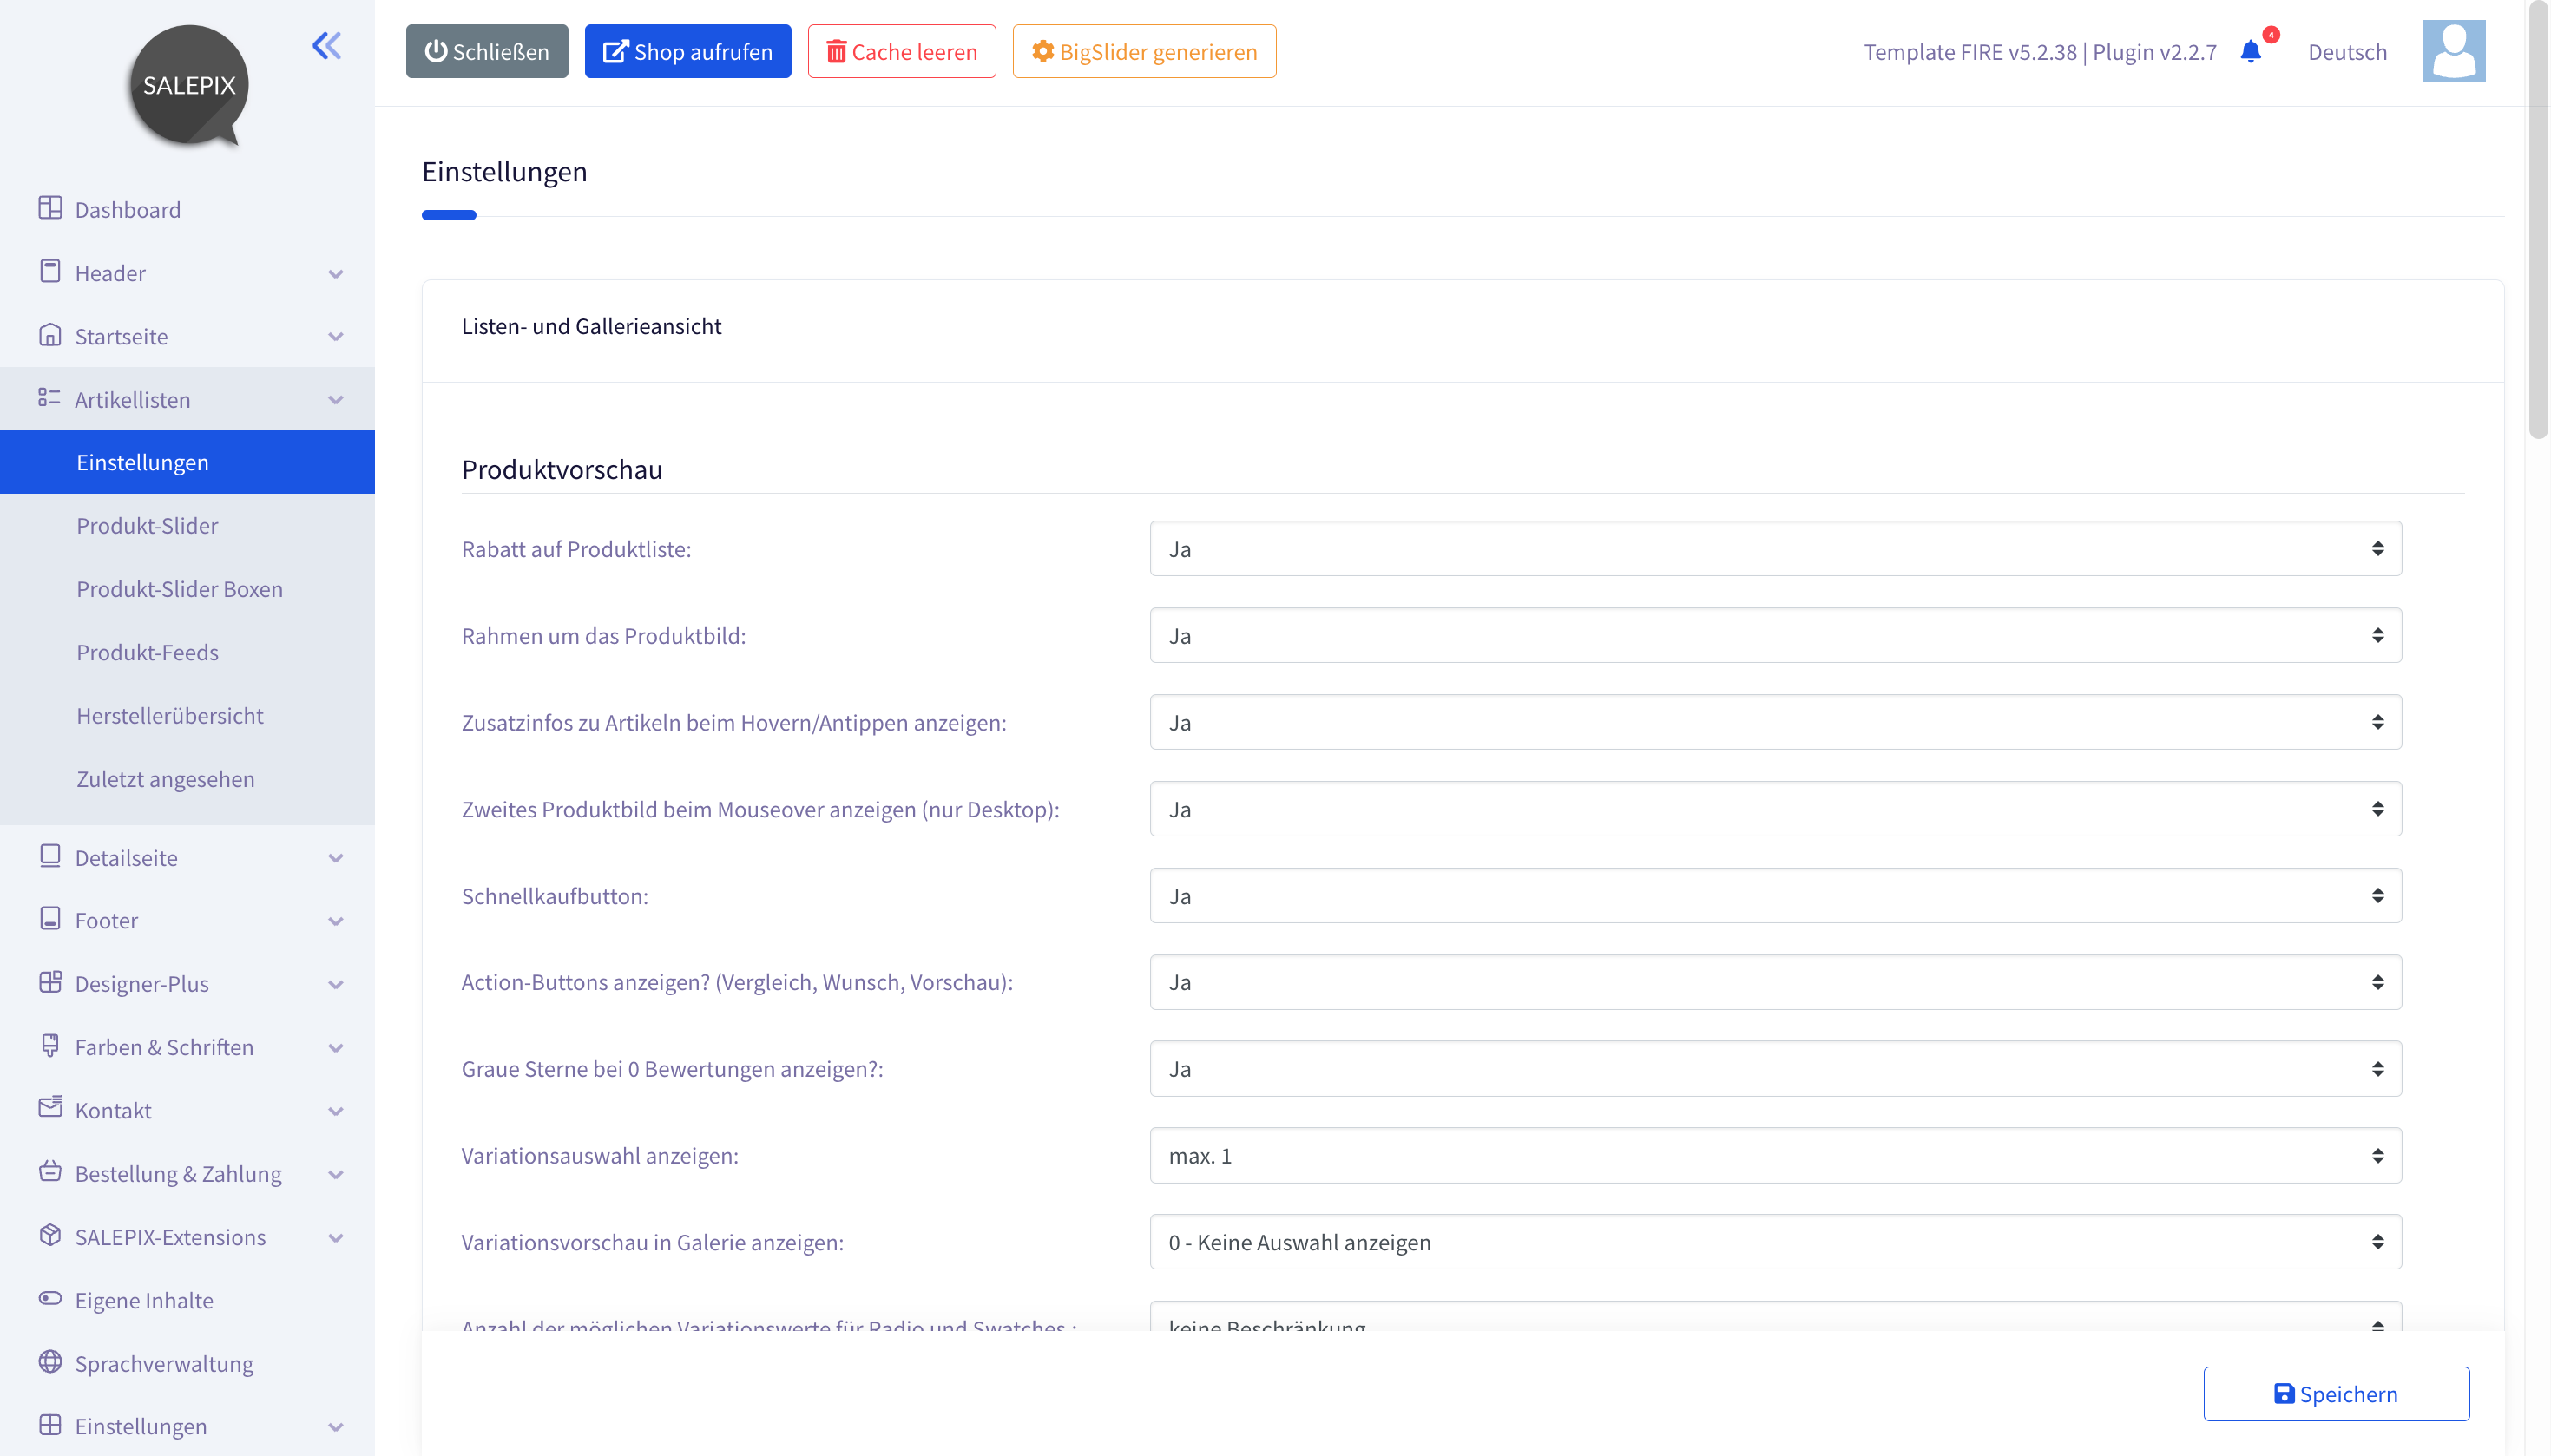
Task: Open Rabatt auf Produktliste dropdown
Action: tap(1775, 548)
